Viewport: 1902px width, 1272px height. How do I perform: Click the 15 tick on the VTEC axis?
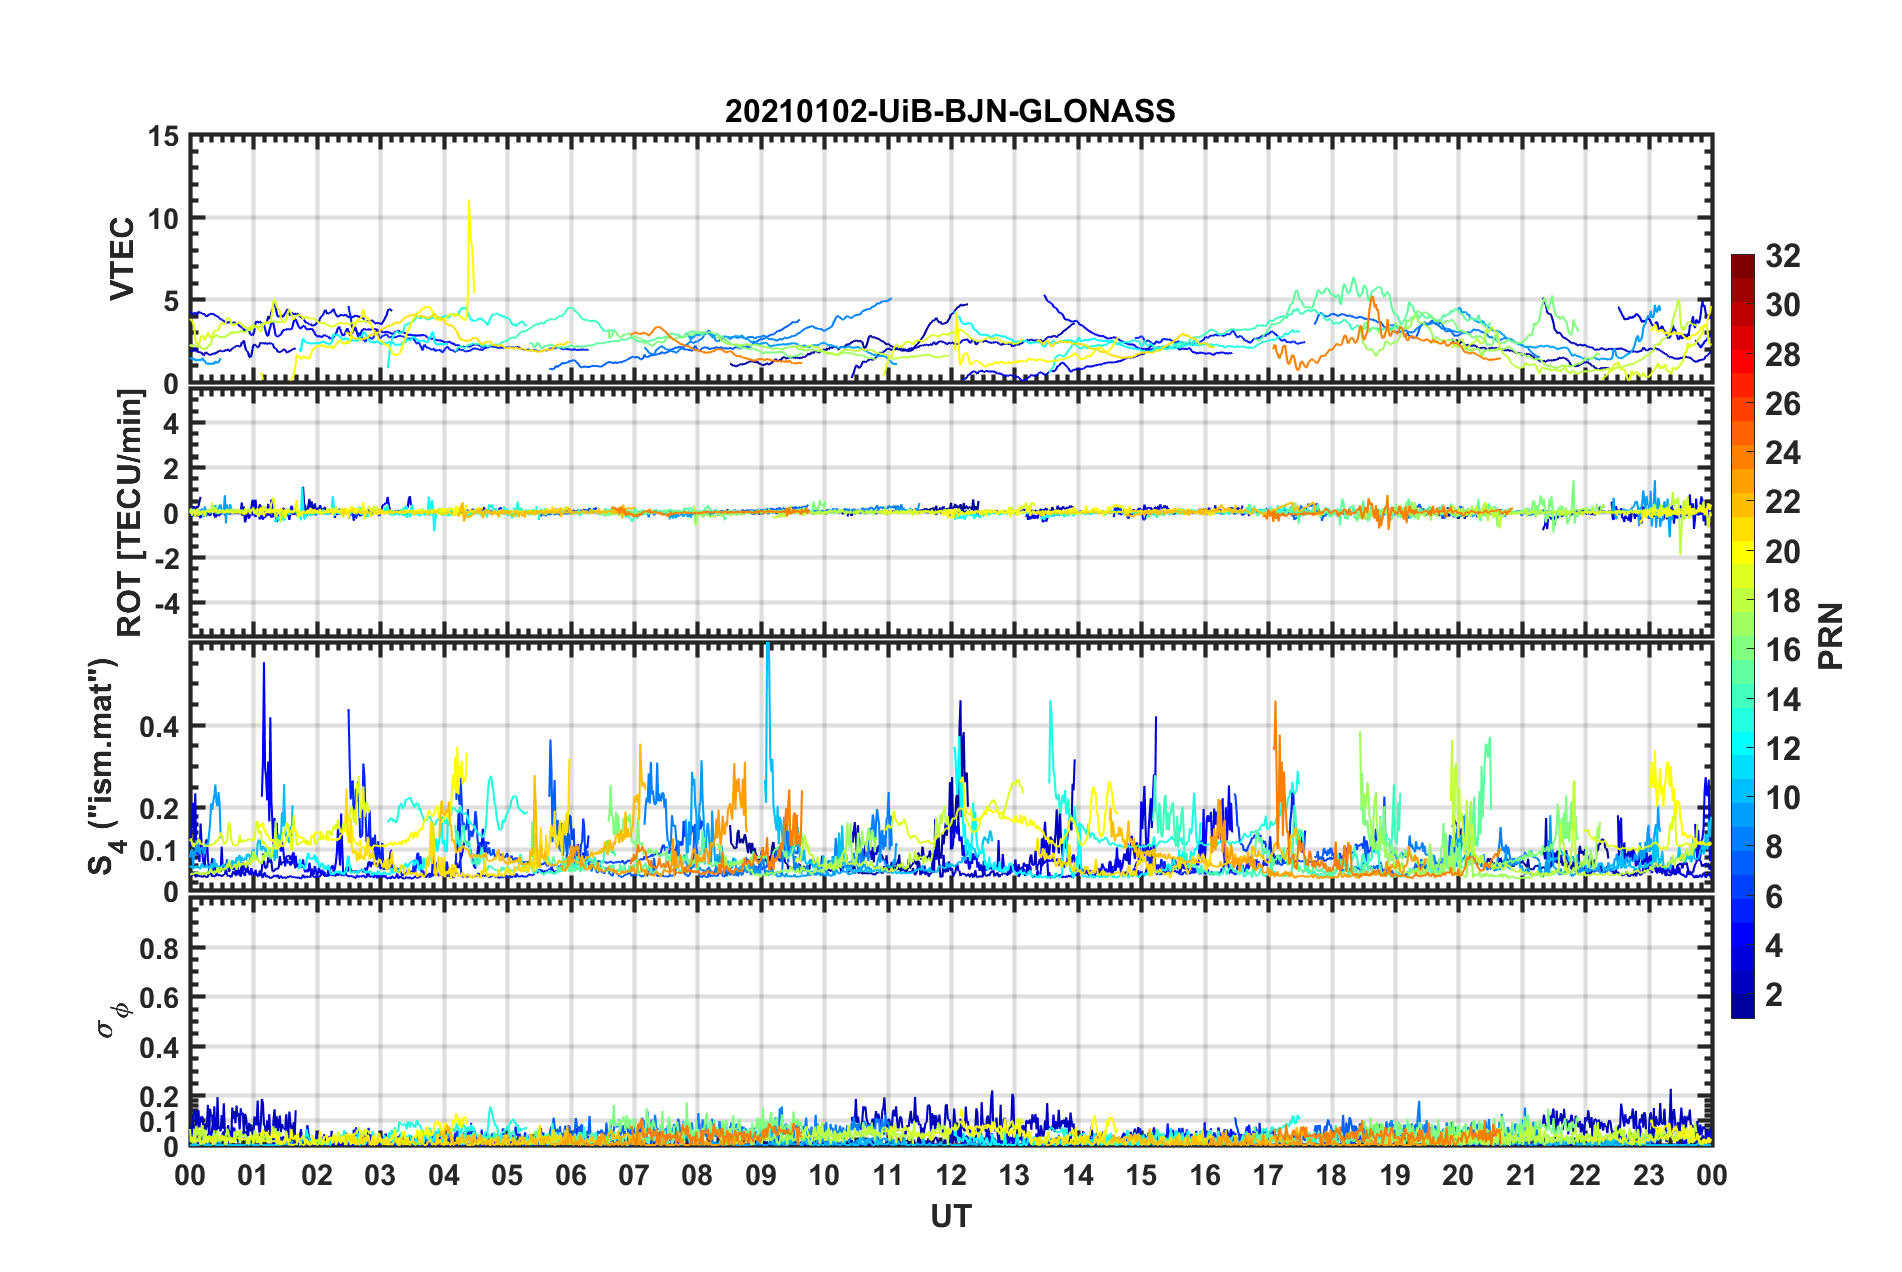pos(163,136)
